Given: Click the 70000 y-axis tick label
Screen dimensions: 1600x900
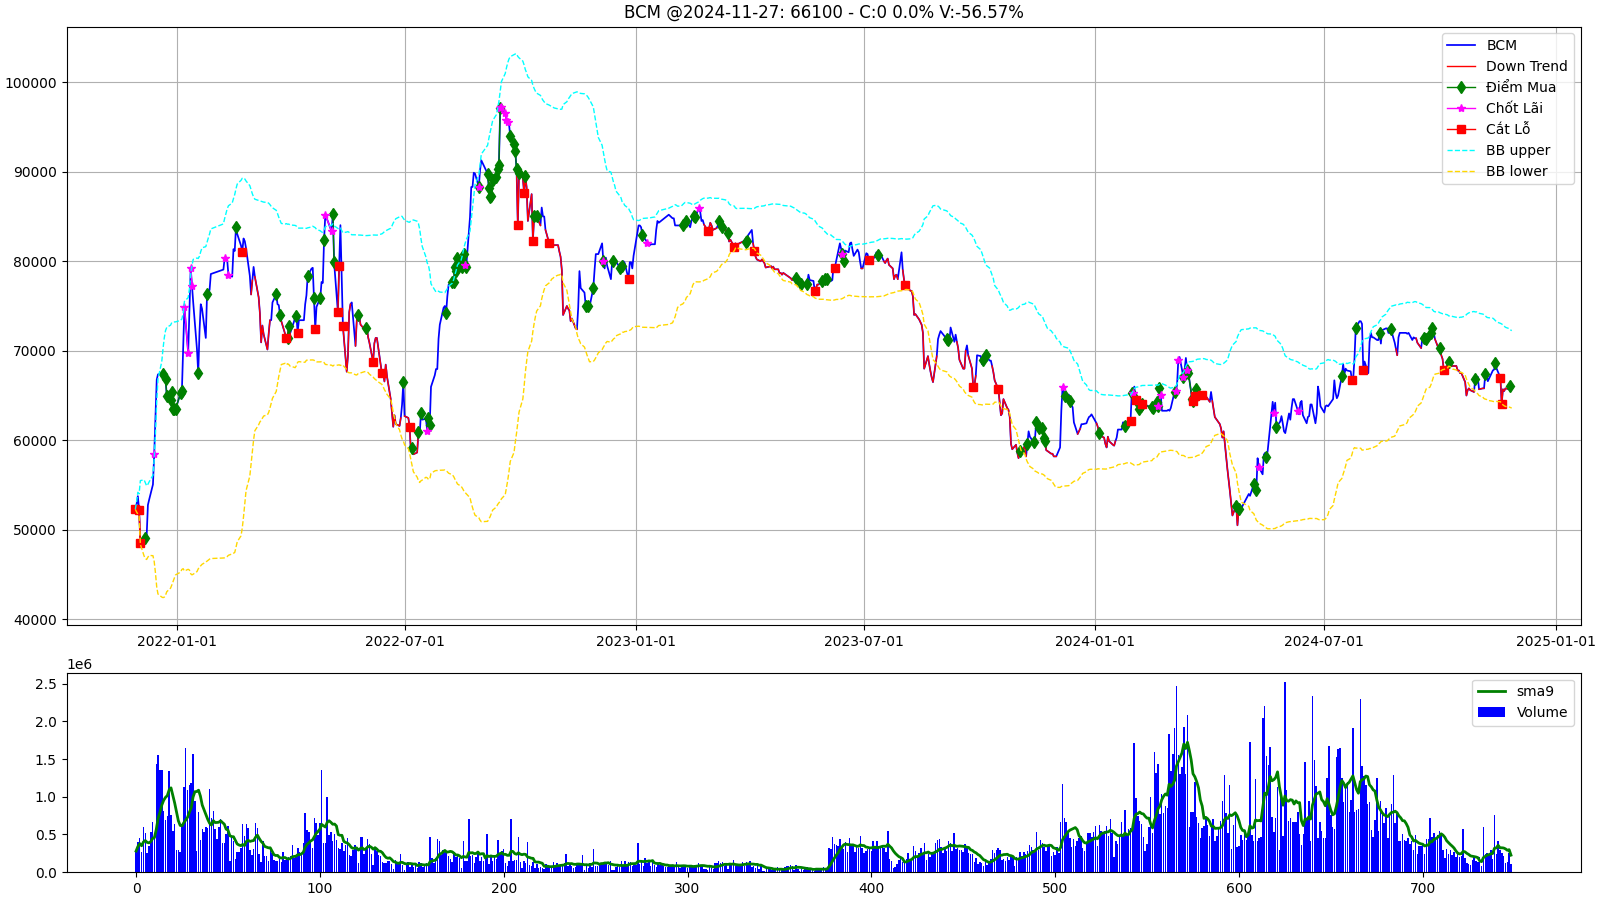Looking at the screenshot, I should [33, 351].
